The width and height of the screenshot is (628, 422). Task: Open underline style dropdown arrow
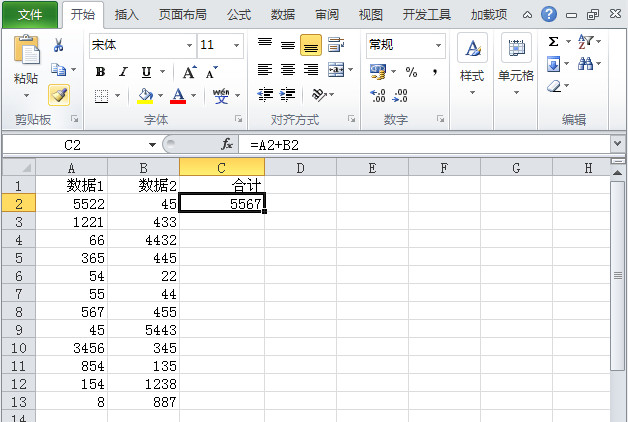point(162,72)
